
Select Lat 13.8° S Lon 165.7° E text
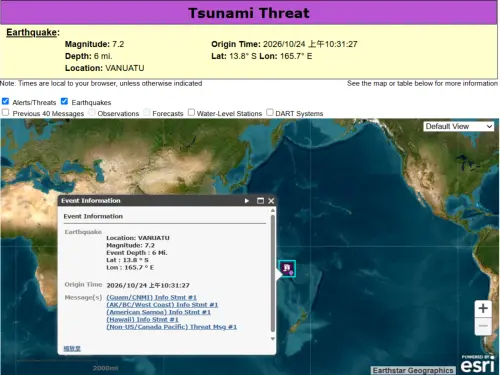tap(262, 56)
